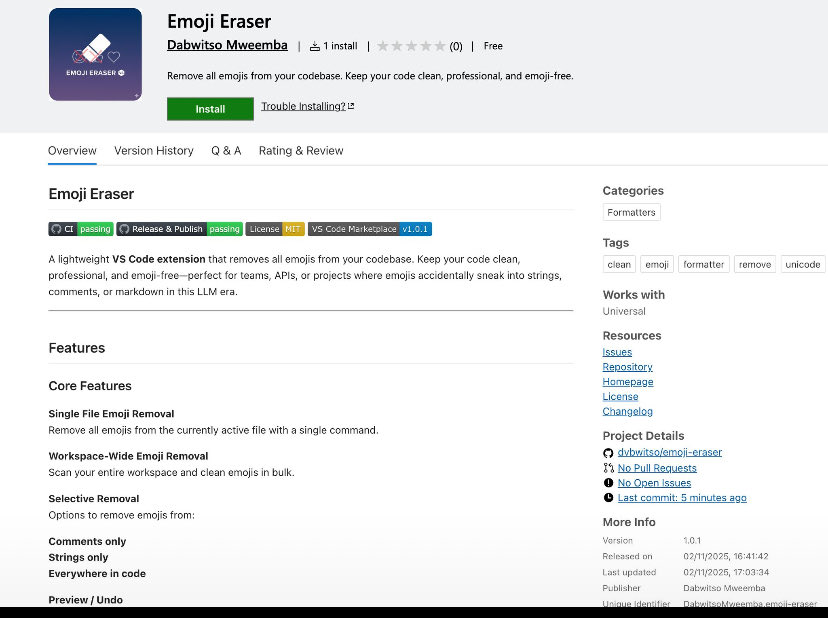The height and width of the screenshot is (618, 828).
Task: Click the issues exclamation icon before No Open Issues
Action: click(609, 482)
